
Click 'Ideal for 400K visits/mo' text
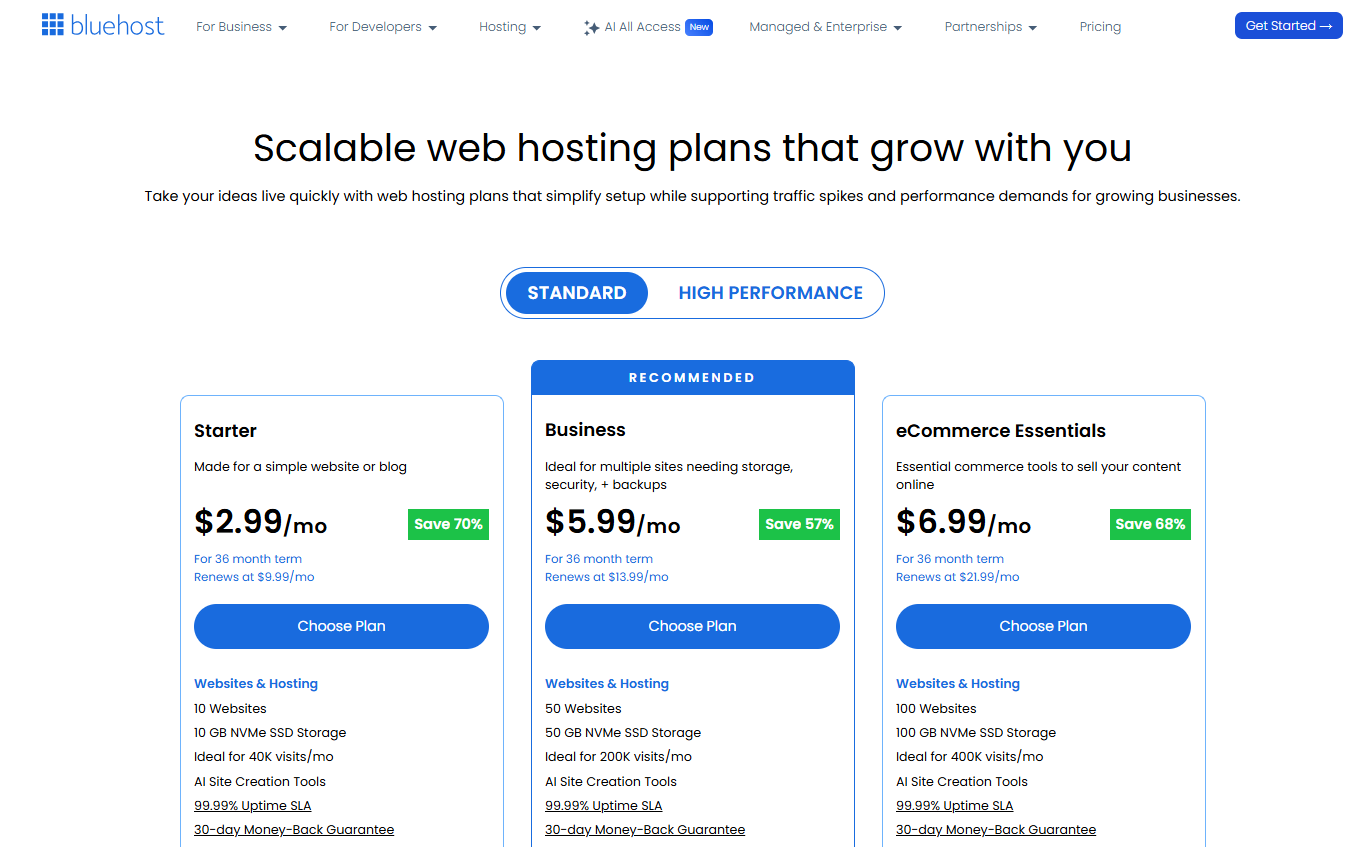pyautogui.click(x=969, y=757)
